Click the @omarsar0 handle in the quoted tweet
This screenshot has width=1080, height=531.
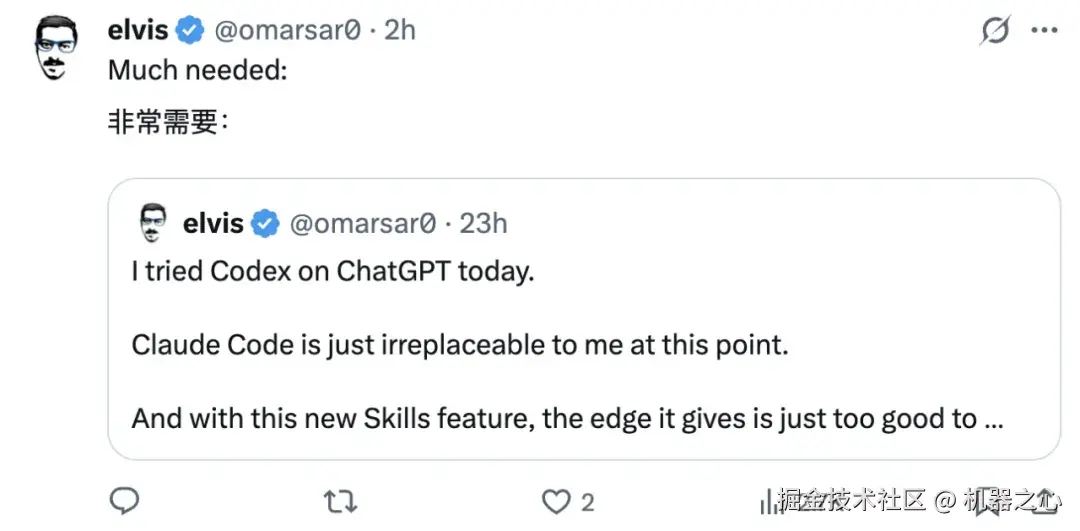click(362, 223)
